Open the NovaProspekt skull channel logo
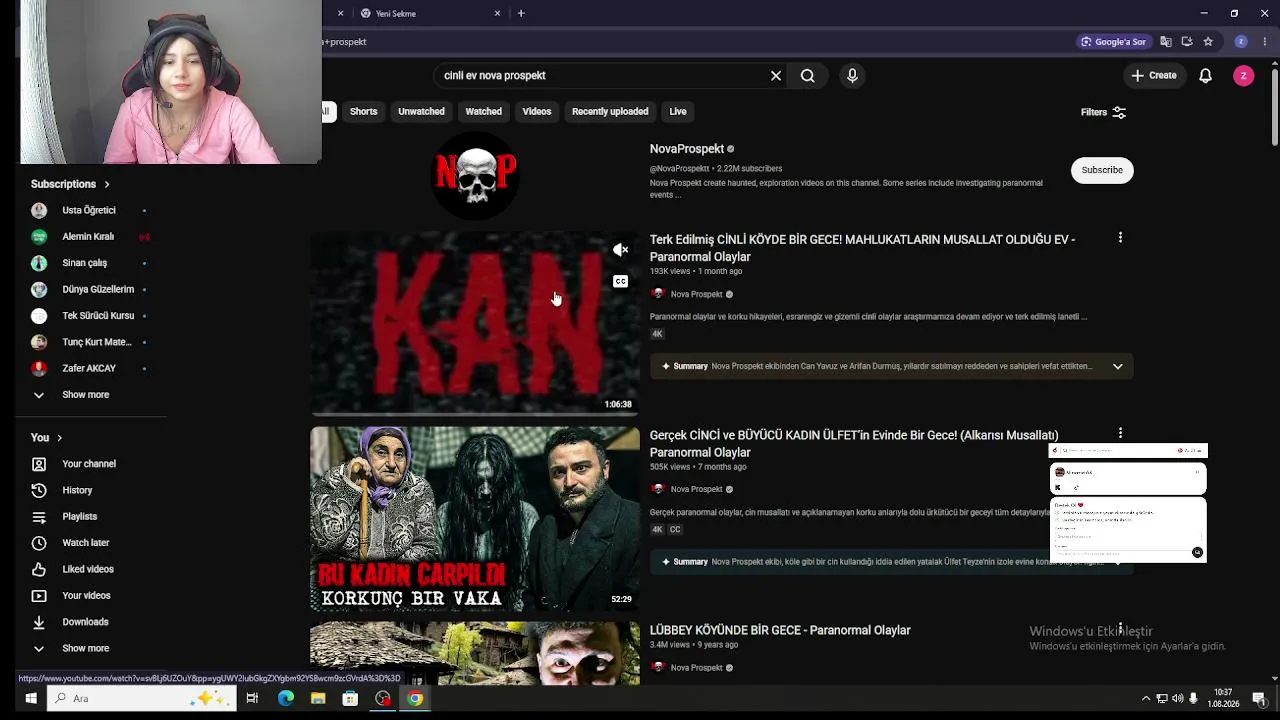 tap(475, 175)
